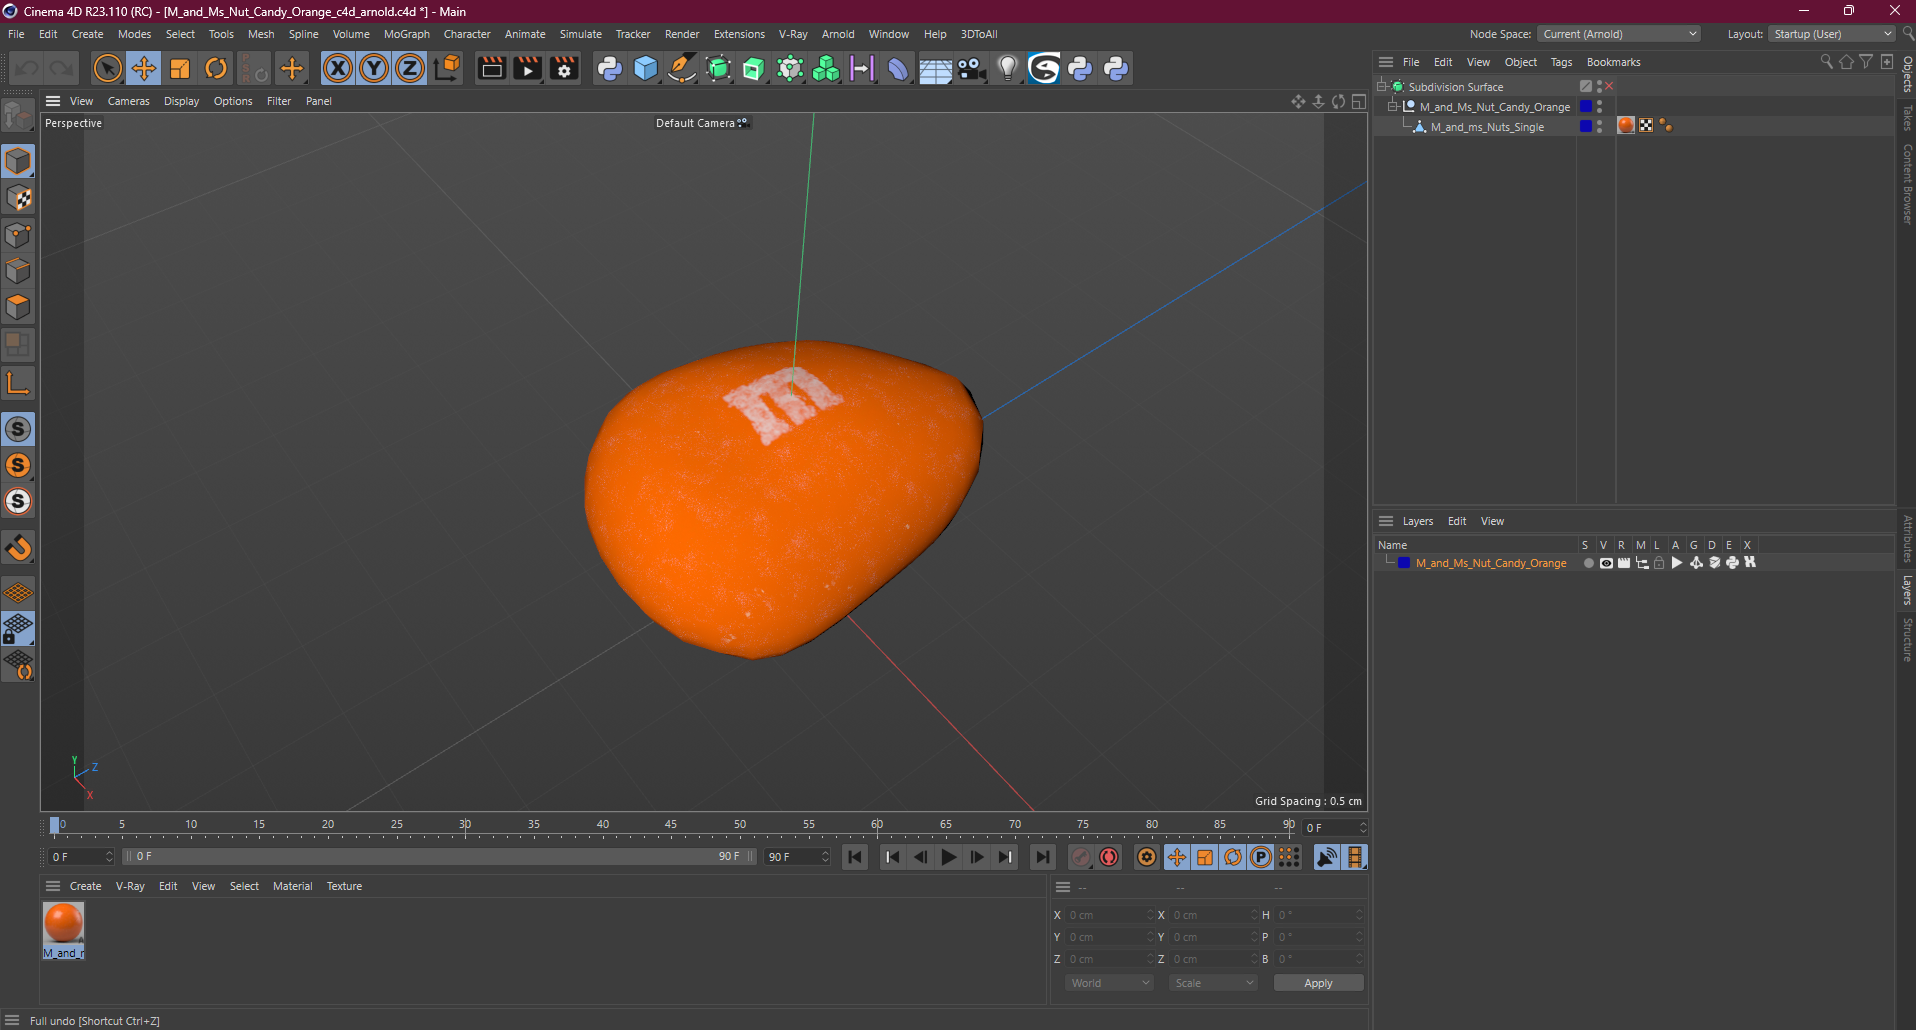The height and width of the screenshot is (1030, 1916).
Task: Switch to Model mode in left sidebar
Action: click(x=18, y=161)
